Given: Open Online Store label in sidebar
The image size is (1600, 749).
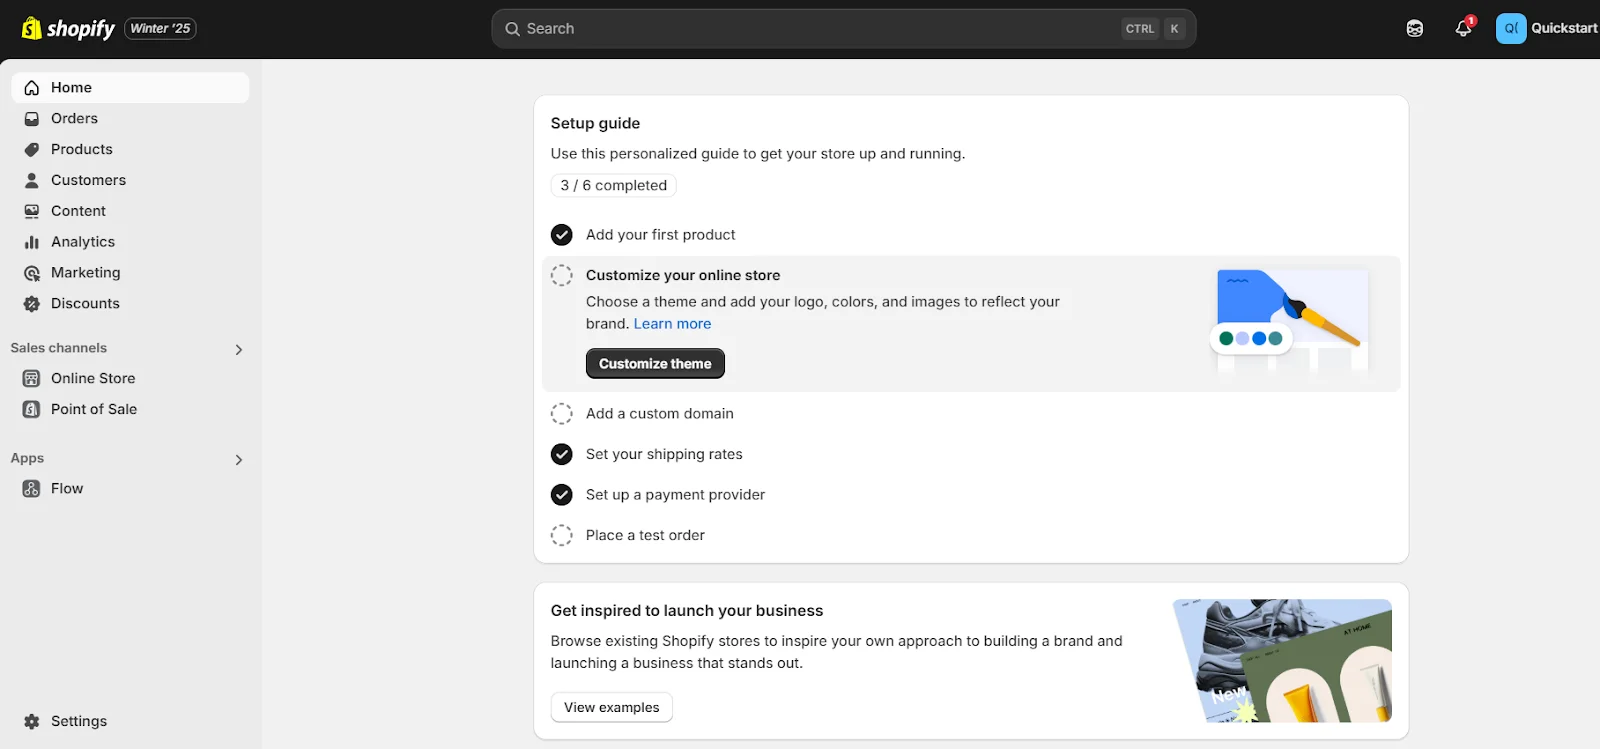Looking at the screenshot, I should point(93,379).
